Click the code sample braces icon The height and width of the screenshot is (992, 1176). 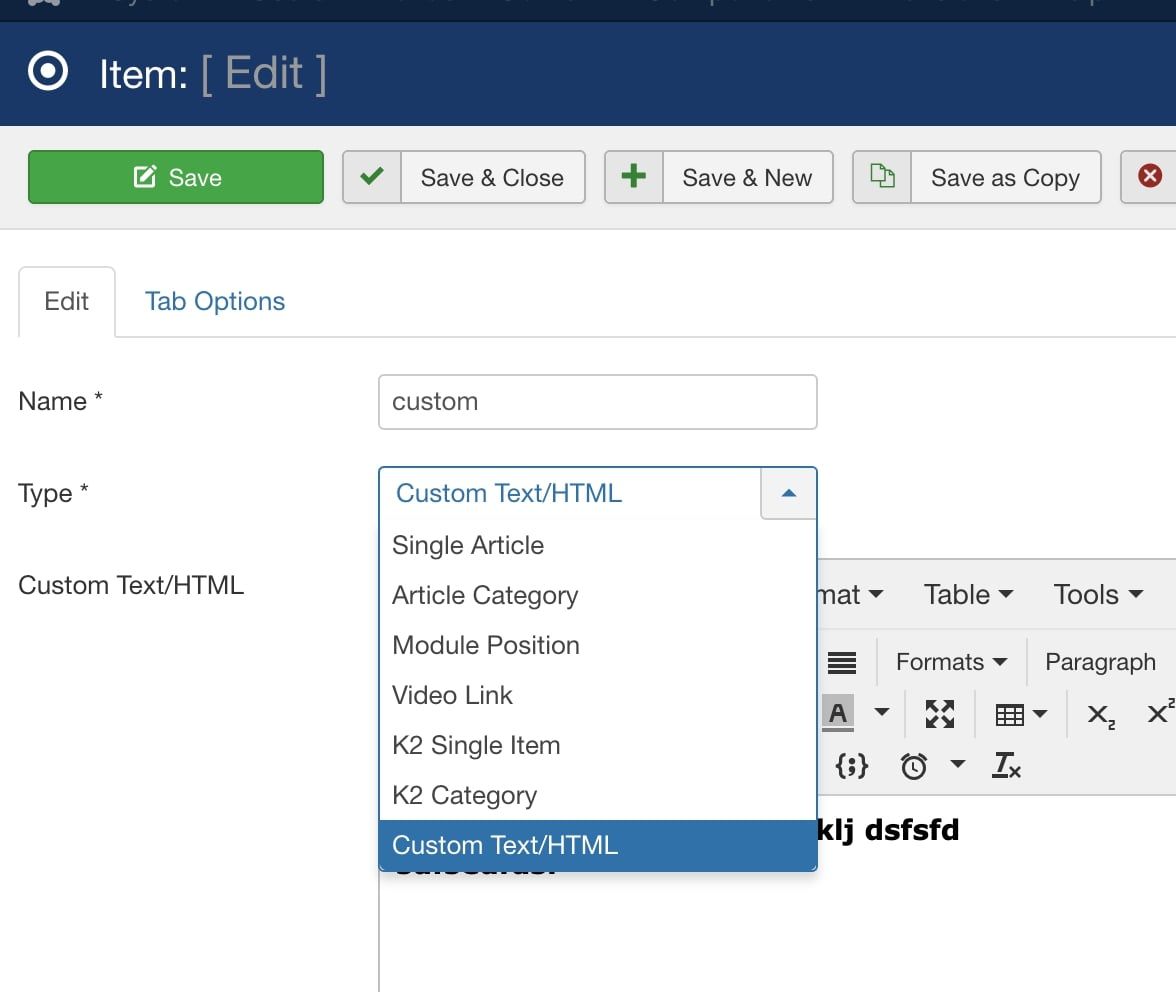851,766
